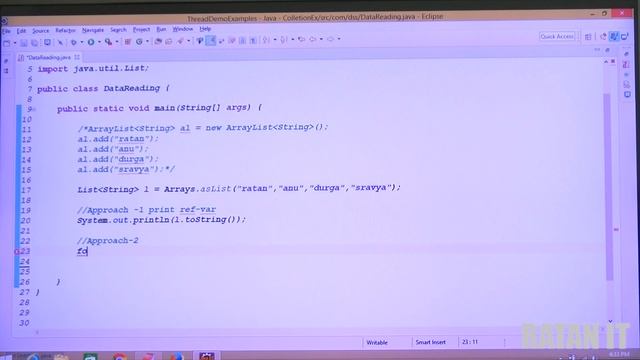
Task: Click the Forward navigation arrow icon
Action: tap(330, 39)
